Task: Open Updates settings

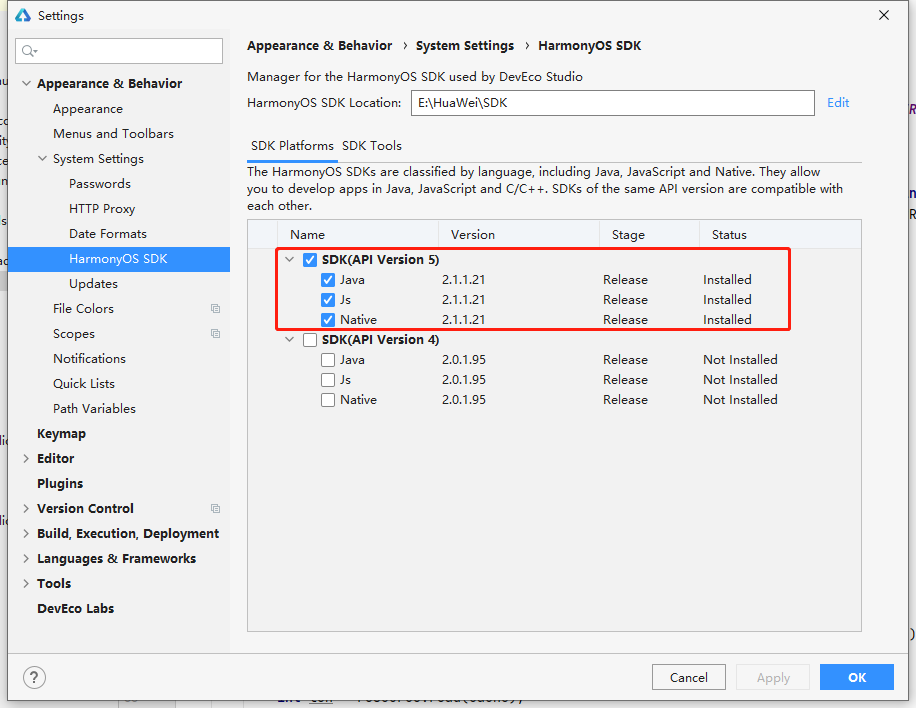Action: (x=93, y=284)
